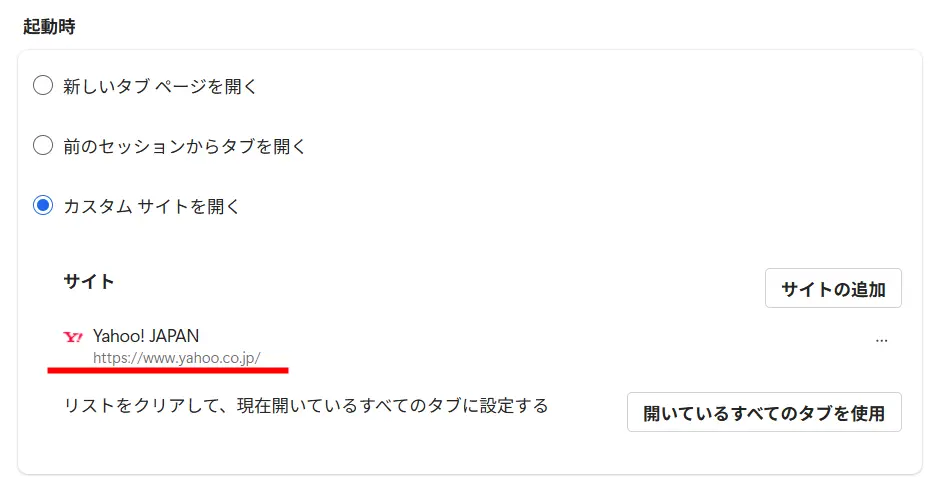Click the 起動時 section heading

pyautogui.click(x=50, y=26)
